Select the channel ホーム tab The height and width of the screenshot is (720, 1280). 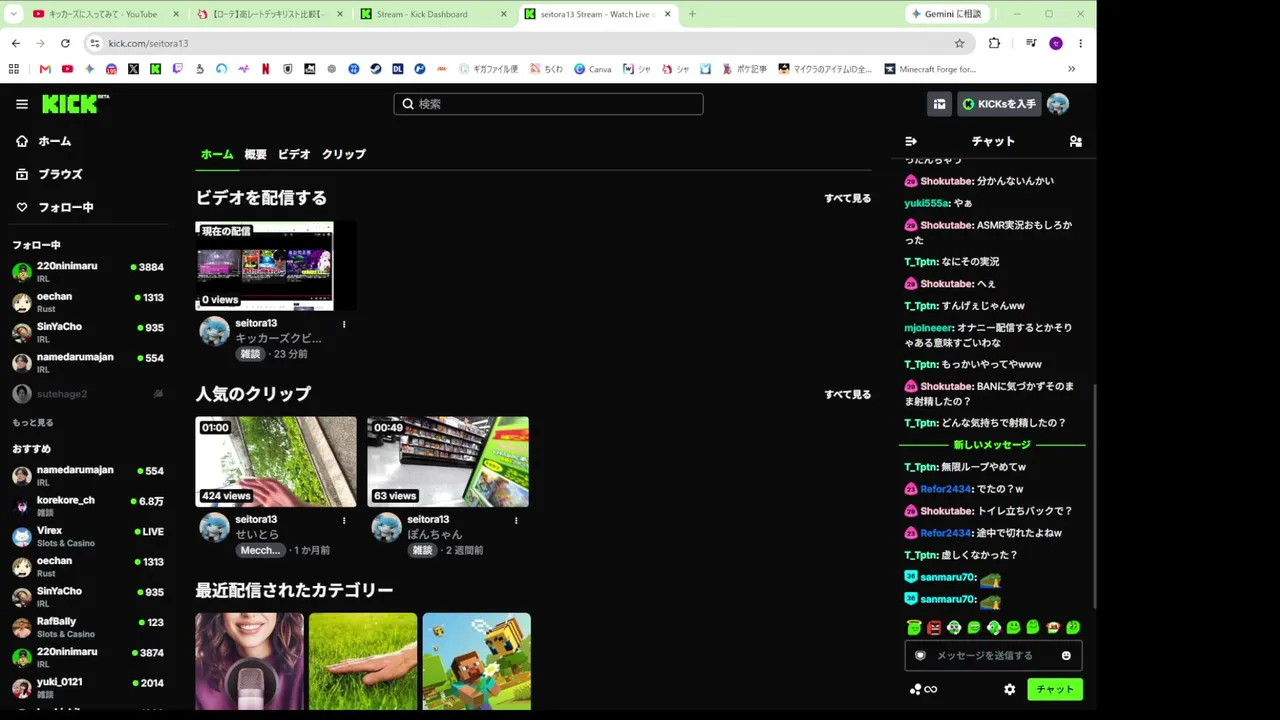point(217,154)
